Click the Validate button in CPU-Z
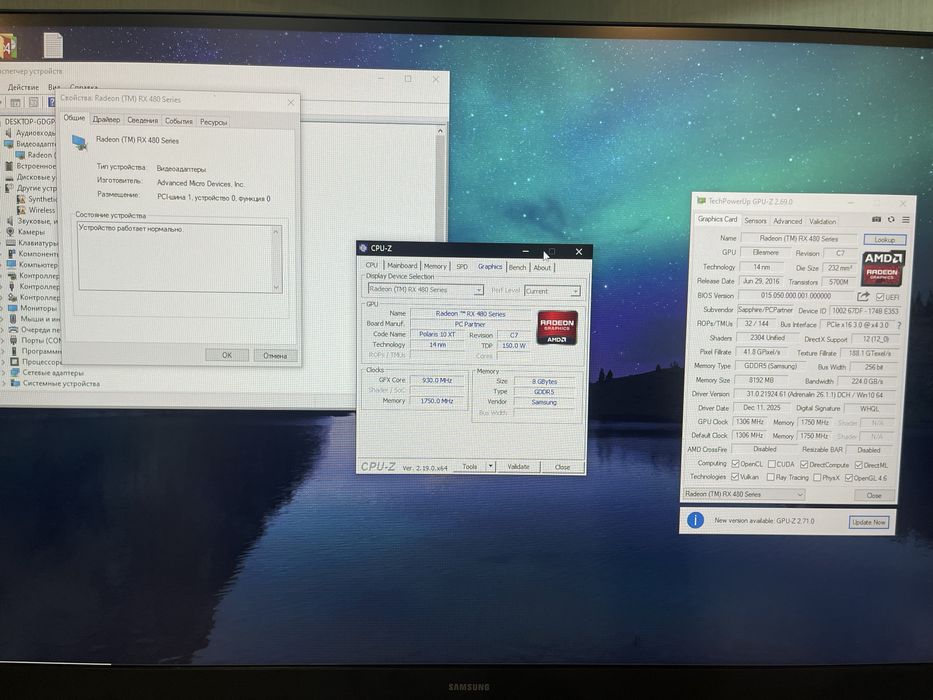 point(518,467)
